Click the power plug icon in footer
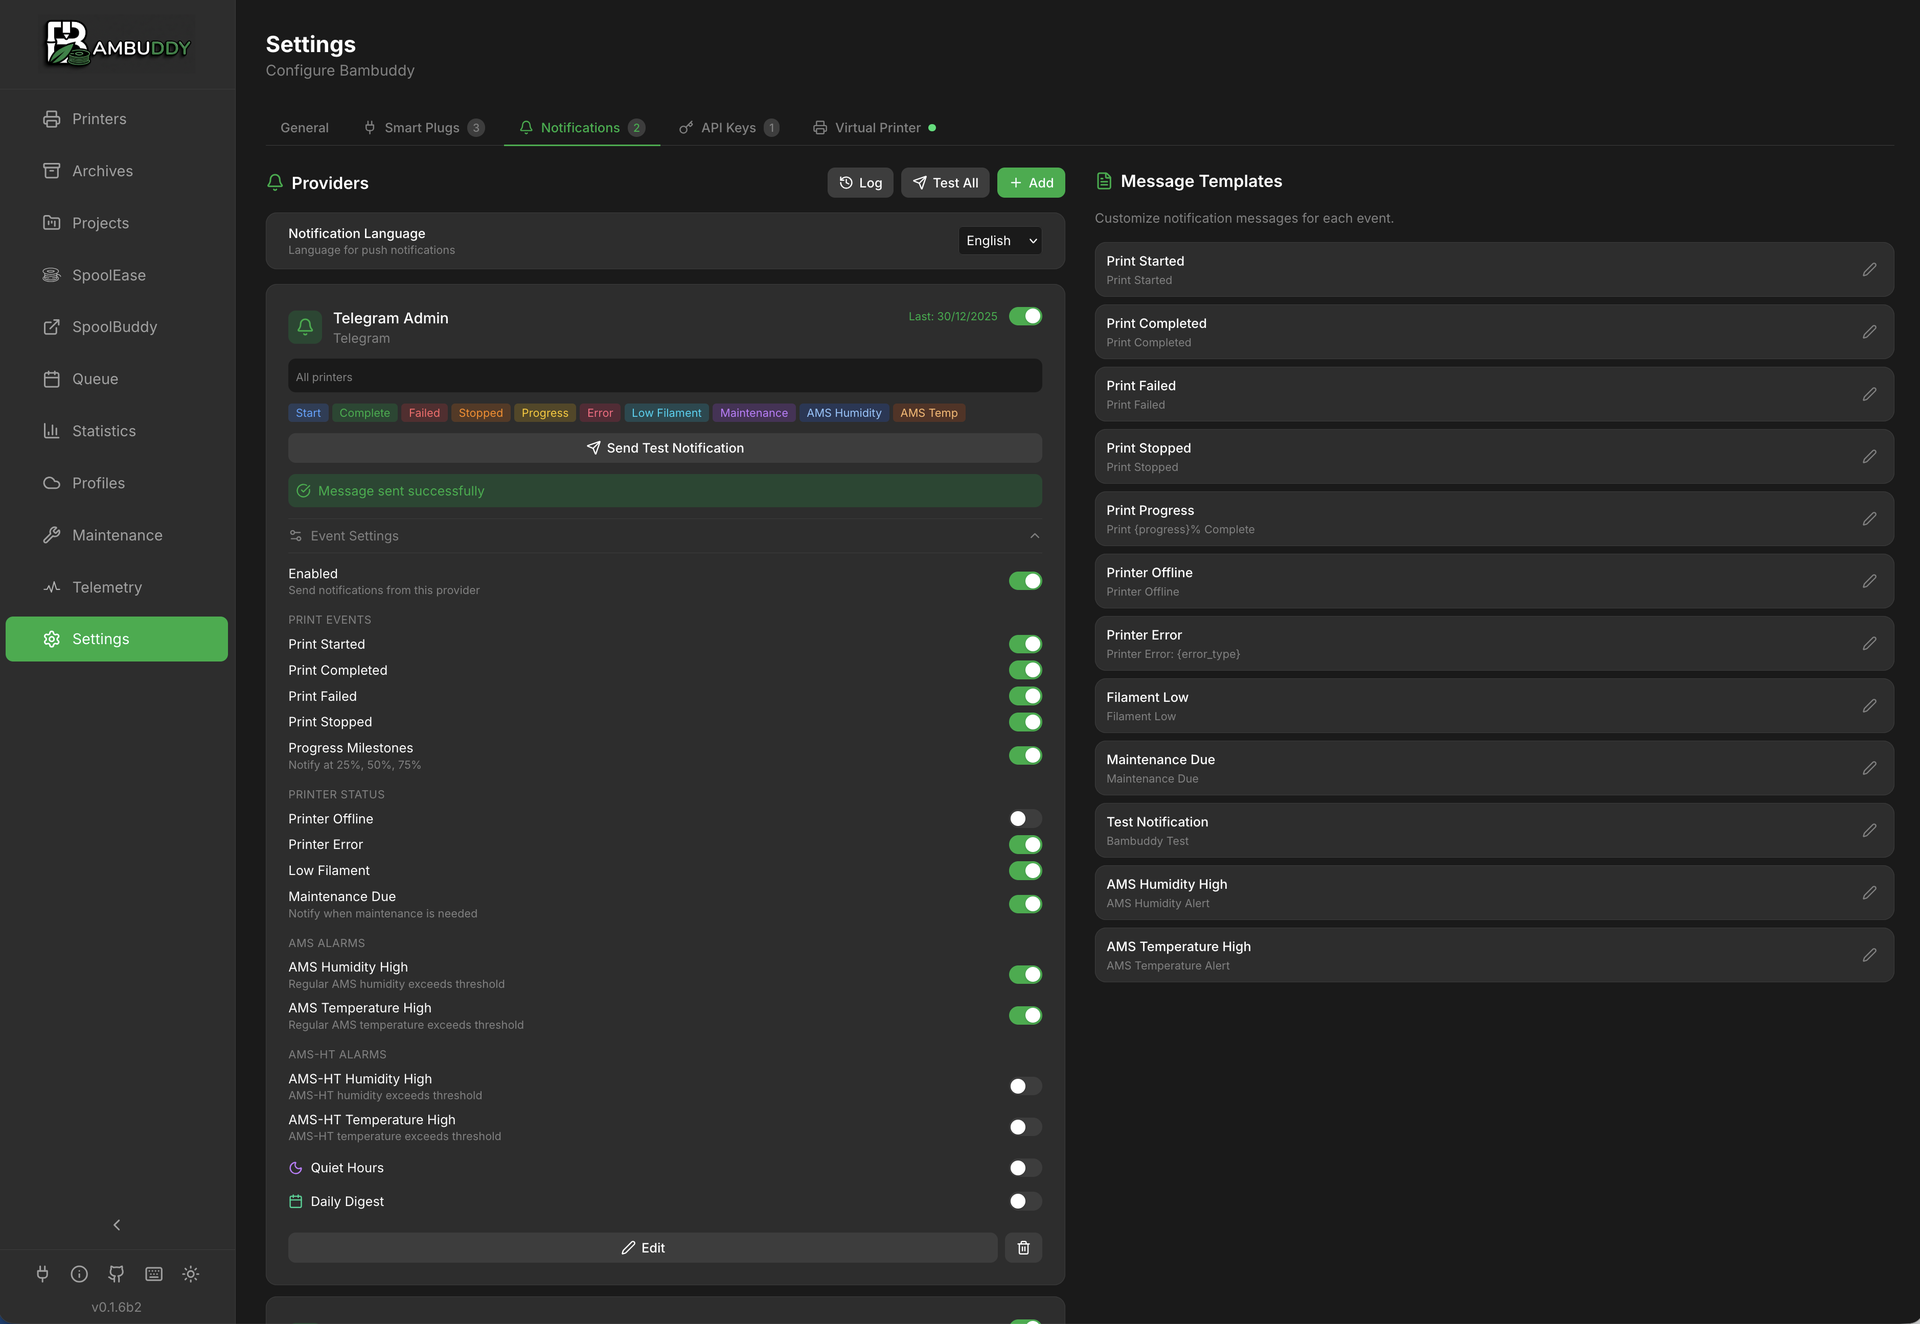Screen dimensions: 1920x1324 point(42,1274)
